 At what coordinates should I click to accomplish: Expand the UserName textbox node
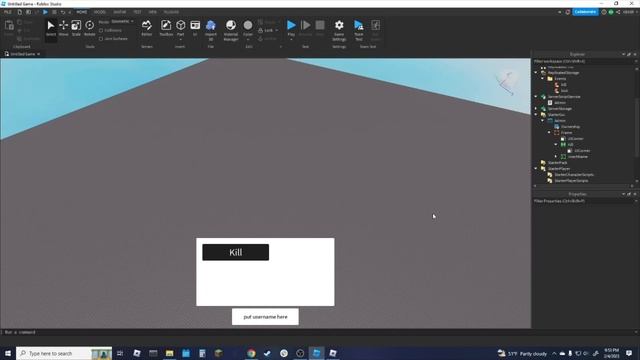tap(556, 157)
